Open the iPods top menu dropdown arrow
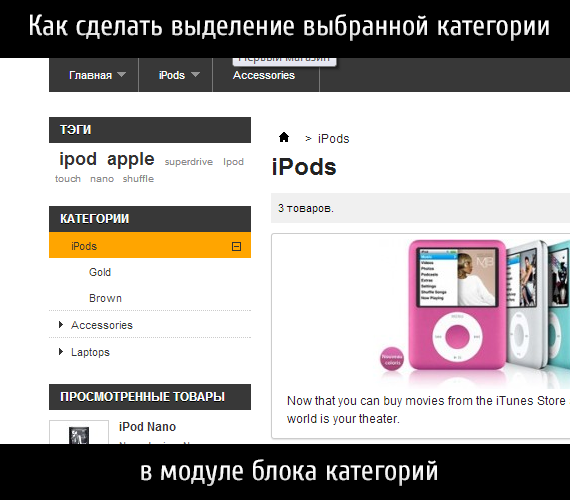Image resolution: width=570 pixels, height=500 pixels. (195, 75)
